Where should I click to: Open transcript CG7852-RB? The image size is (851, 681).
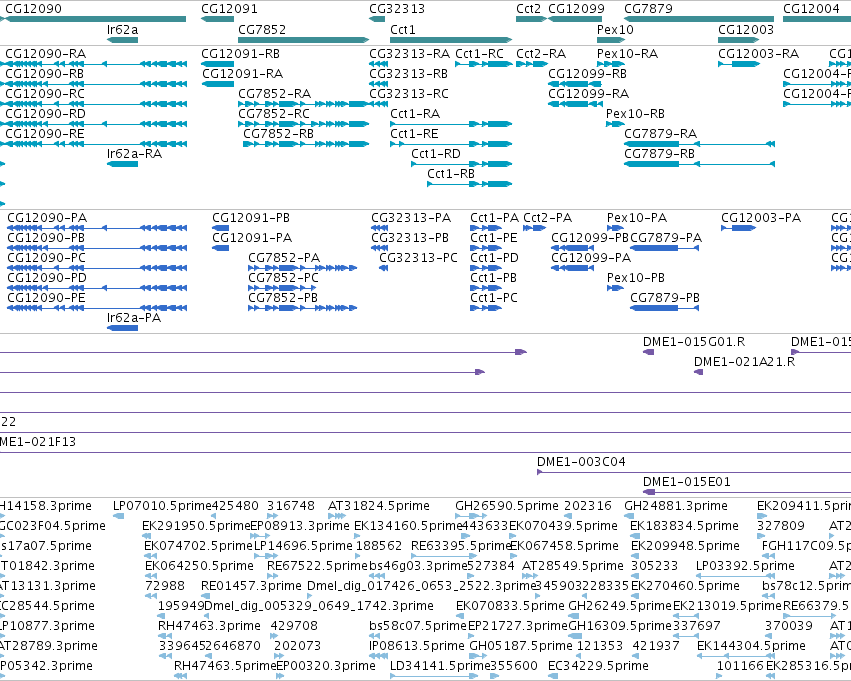[x=278, y=134]
